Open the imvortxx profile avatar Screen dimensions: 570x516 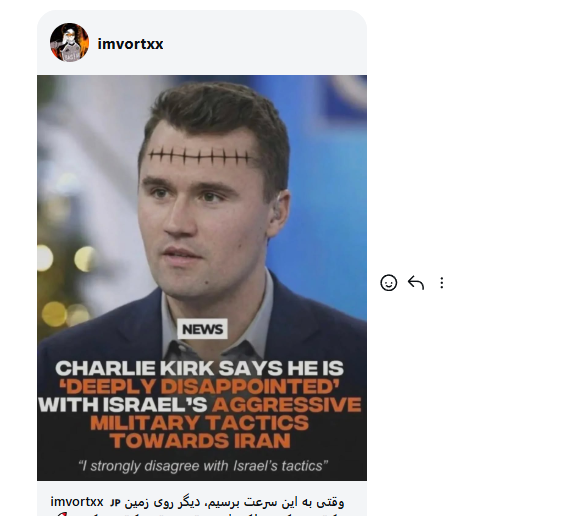coord(69,43)
